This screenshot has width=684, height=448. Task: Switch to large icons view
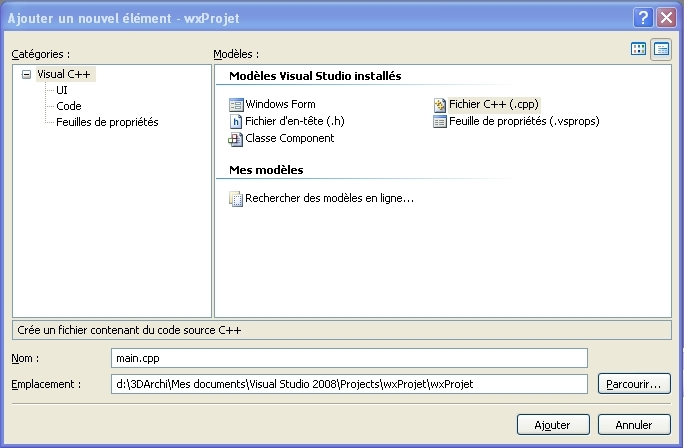tap(638, 49)
